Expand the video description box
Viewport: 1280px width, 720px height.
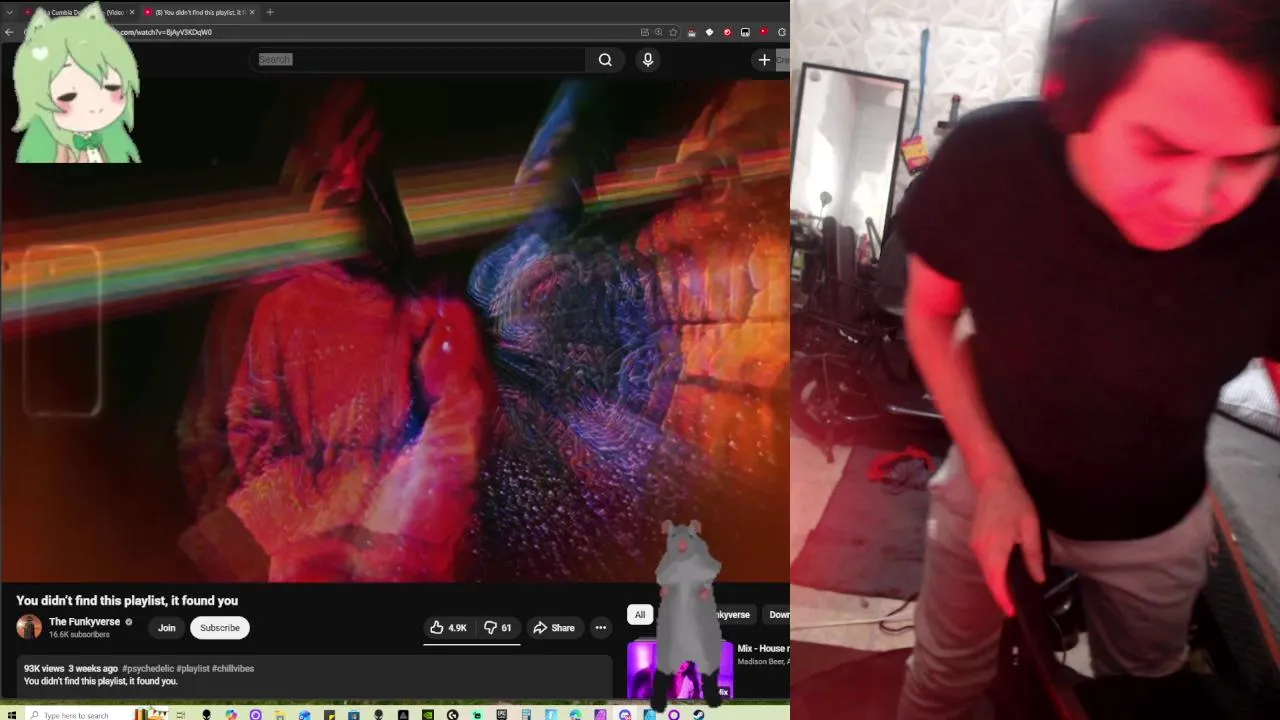[x=314, y=675]
